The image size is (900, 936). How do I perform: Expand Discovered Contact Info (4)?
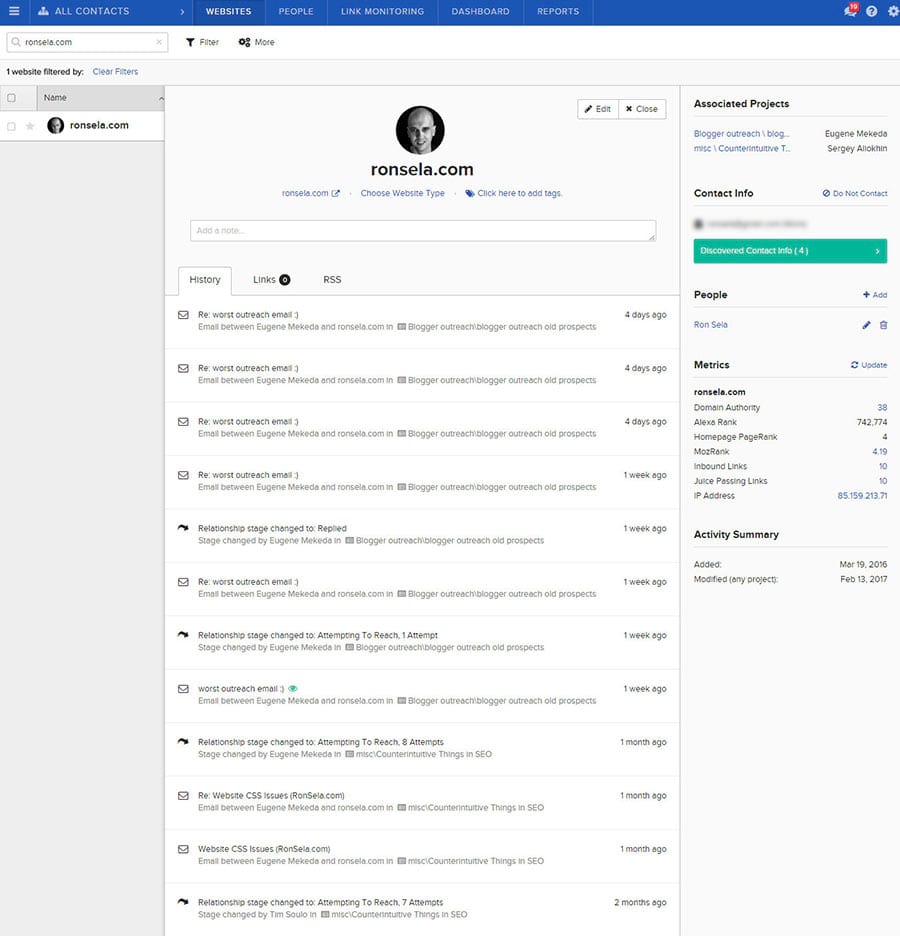click(x=790, y=251)
